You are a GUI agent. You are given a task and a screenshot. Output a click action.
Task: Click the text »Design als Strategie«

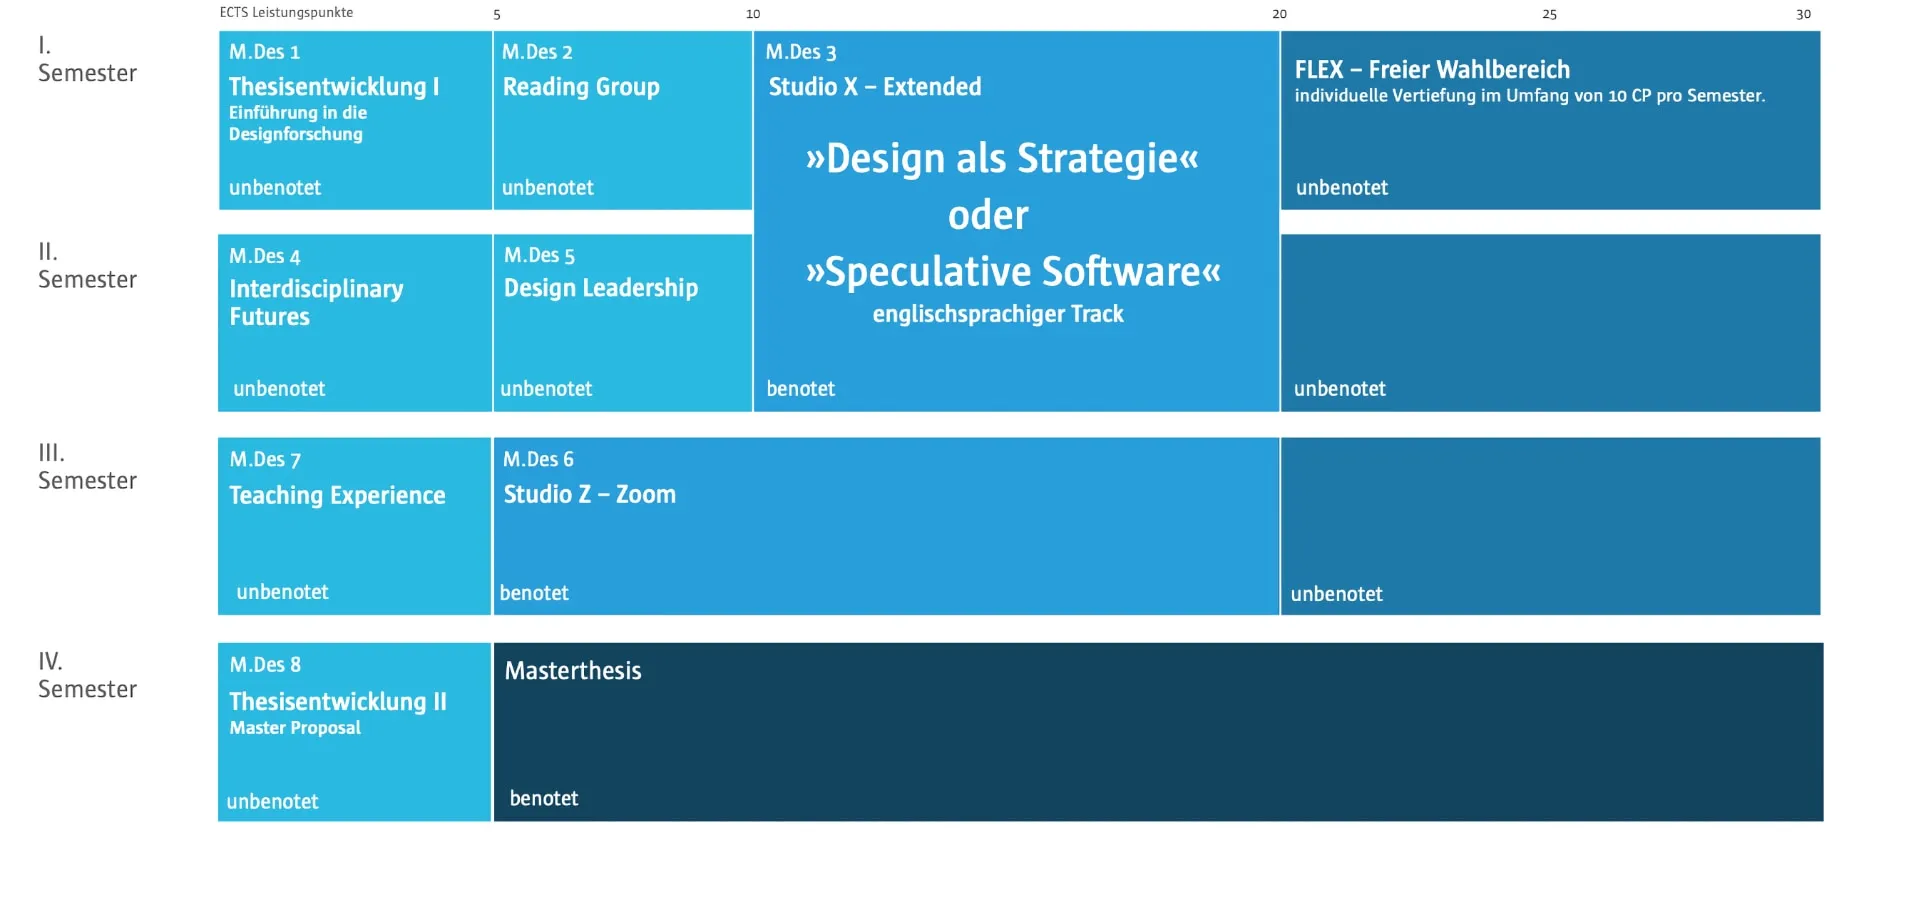1002,158
